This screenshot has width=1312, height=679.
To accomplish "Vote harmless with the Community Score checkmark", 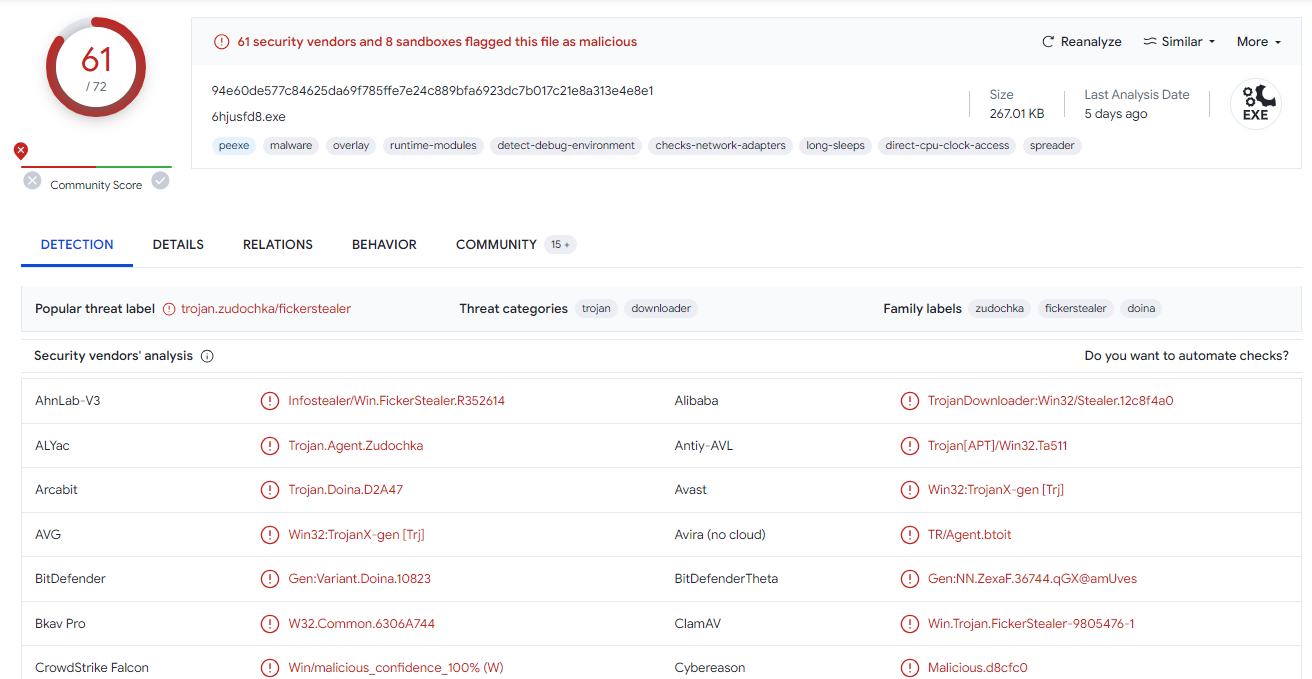I will tap(160, 181).
